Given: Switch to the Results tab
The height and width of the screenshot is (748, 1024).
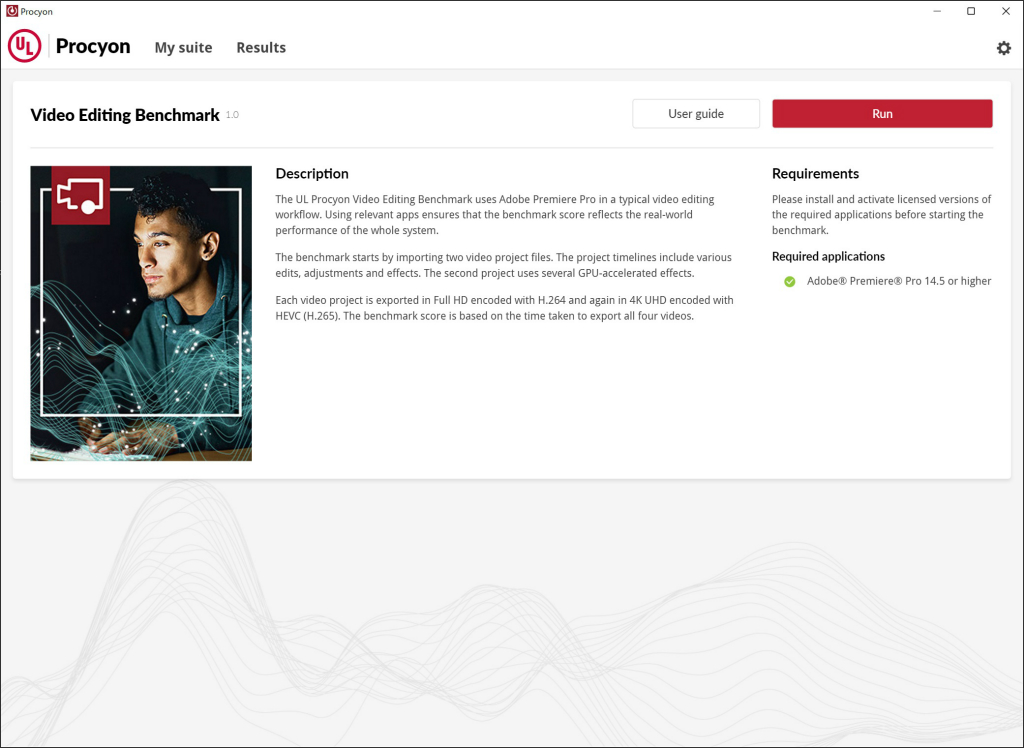Looking at the screenshot, I should (261, 48).
